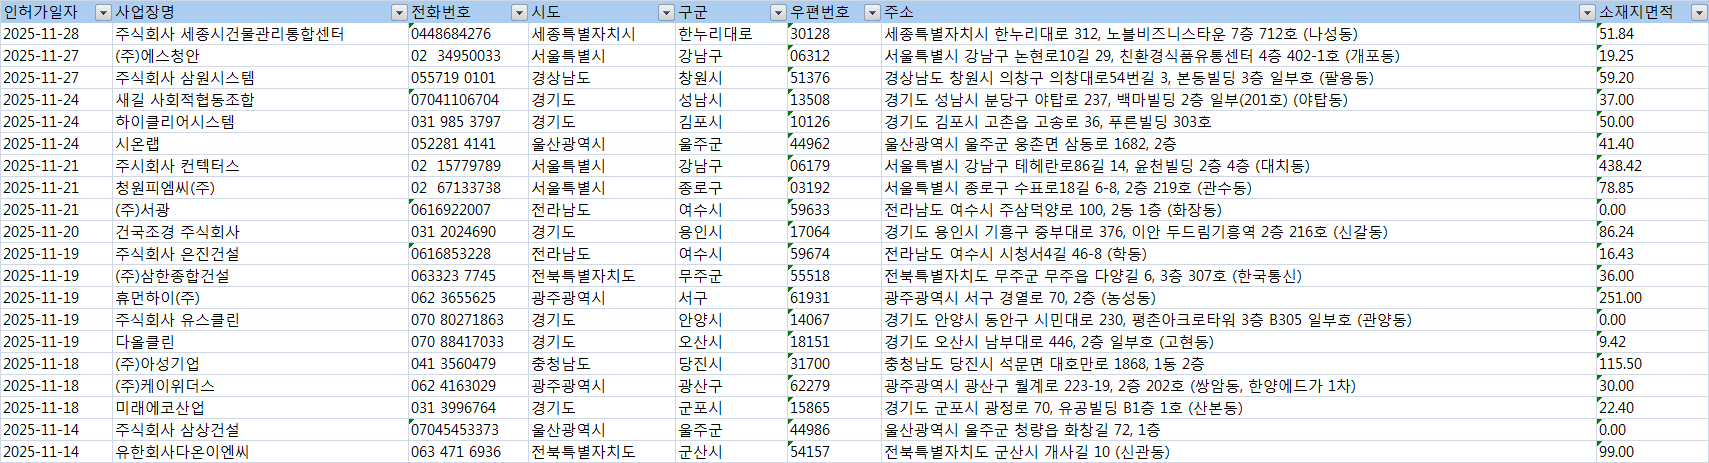Click the 2025-11-28 date cell

click(56, 34)
